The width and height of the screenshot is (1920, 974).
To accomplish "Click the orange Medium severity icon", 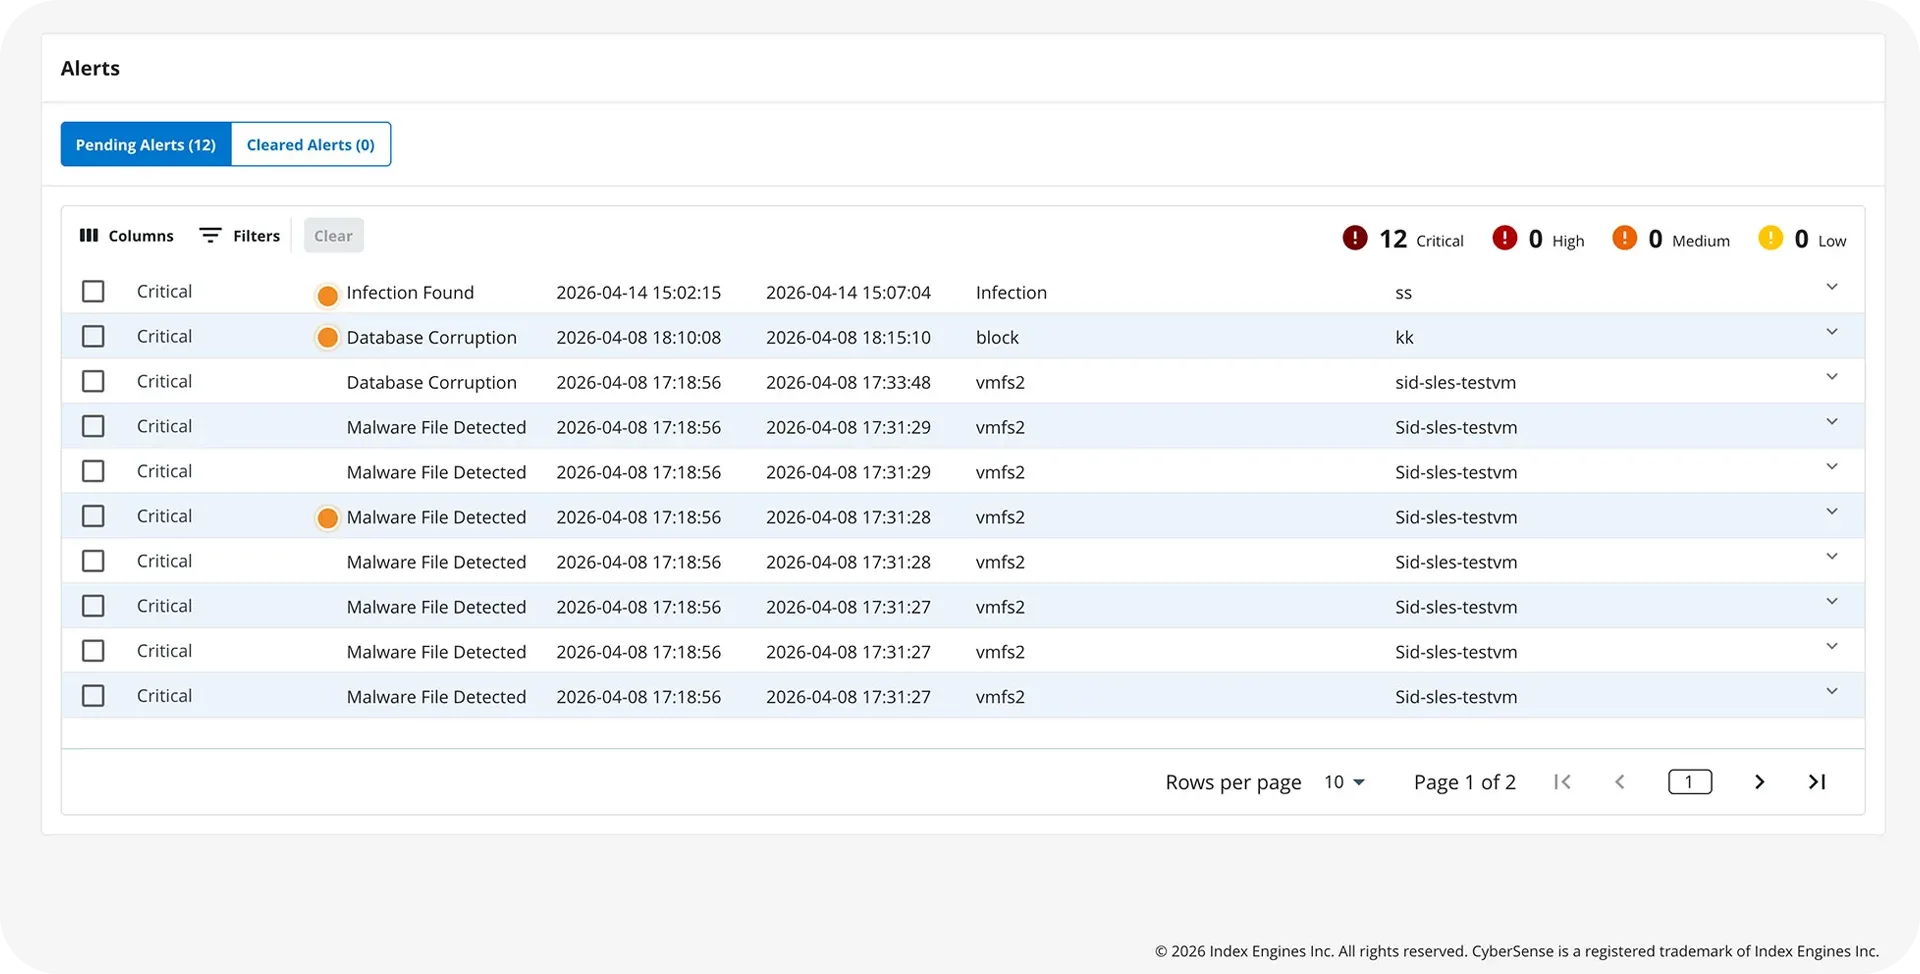I will (1624, 238).
